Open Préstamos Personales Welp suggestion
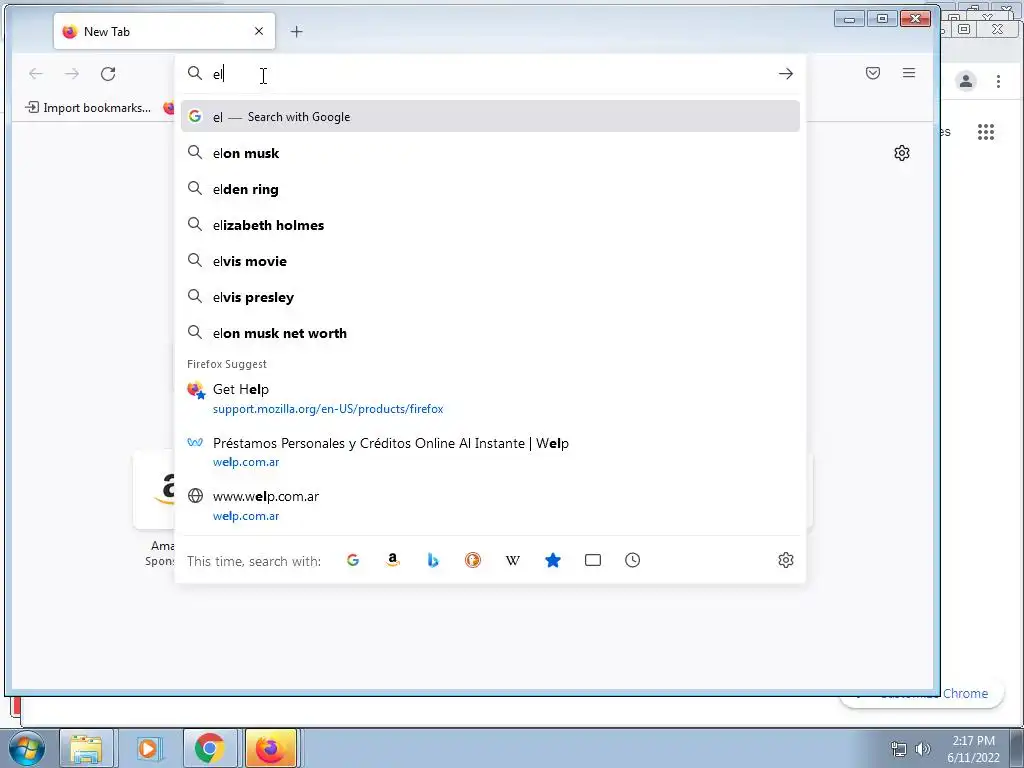 pos(490,452)
